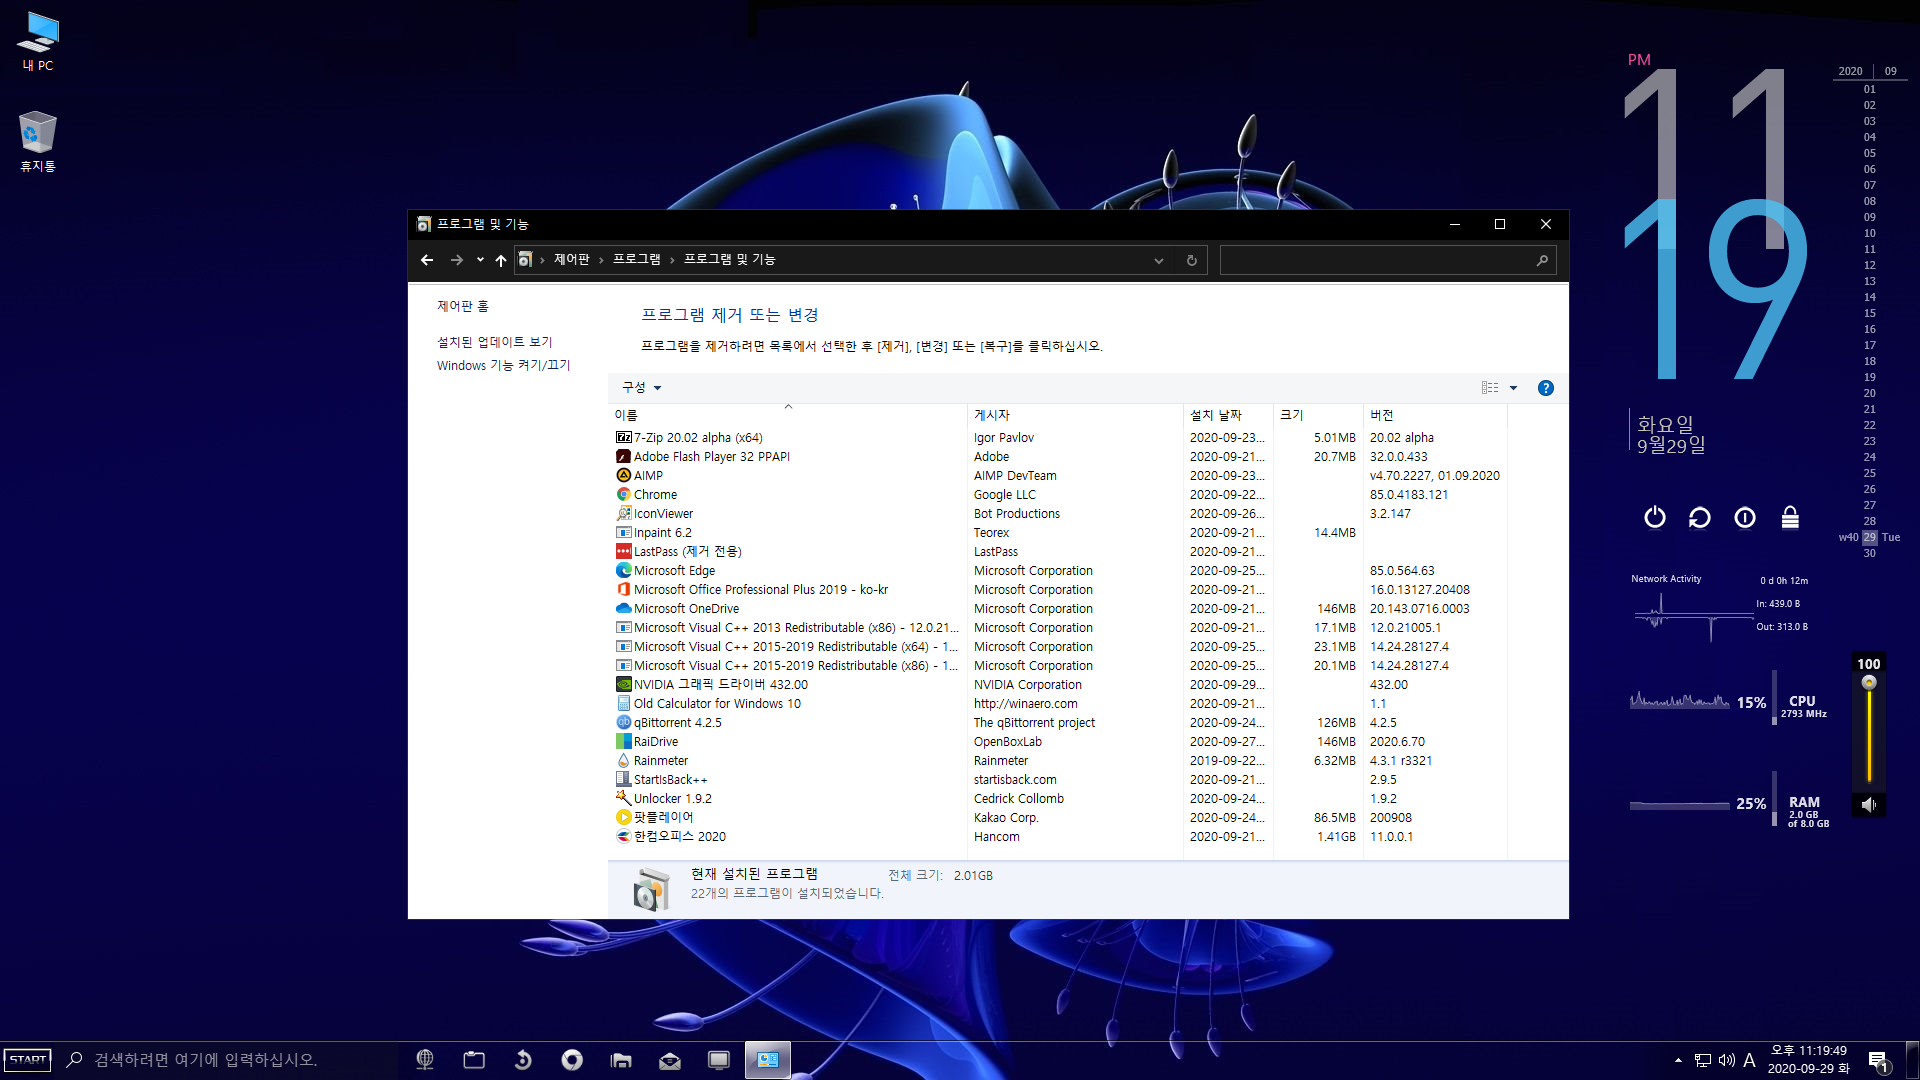Click 프로그램 in the breadcrumb path
1920x1080 pixels.
tap(637, 260)
